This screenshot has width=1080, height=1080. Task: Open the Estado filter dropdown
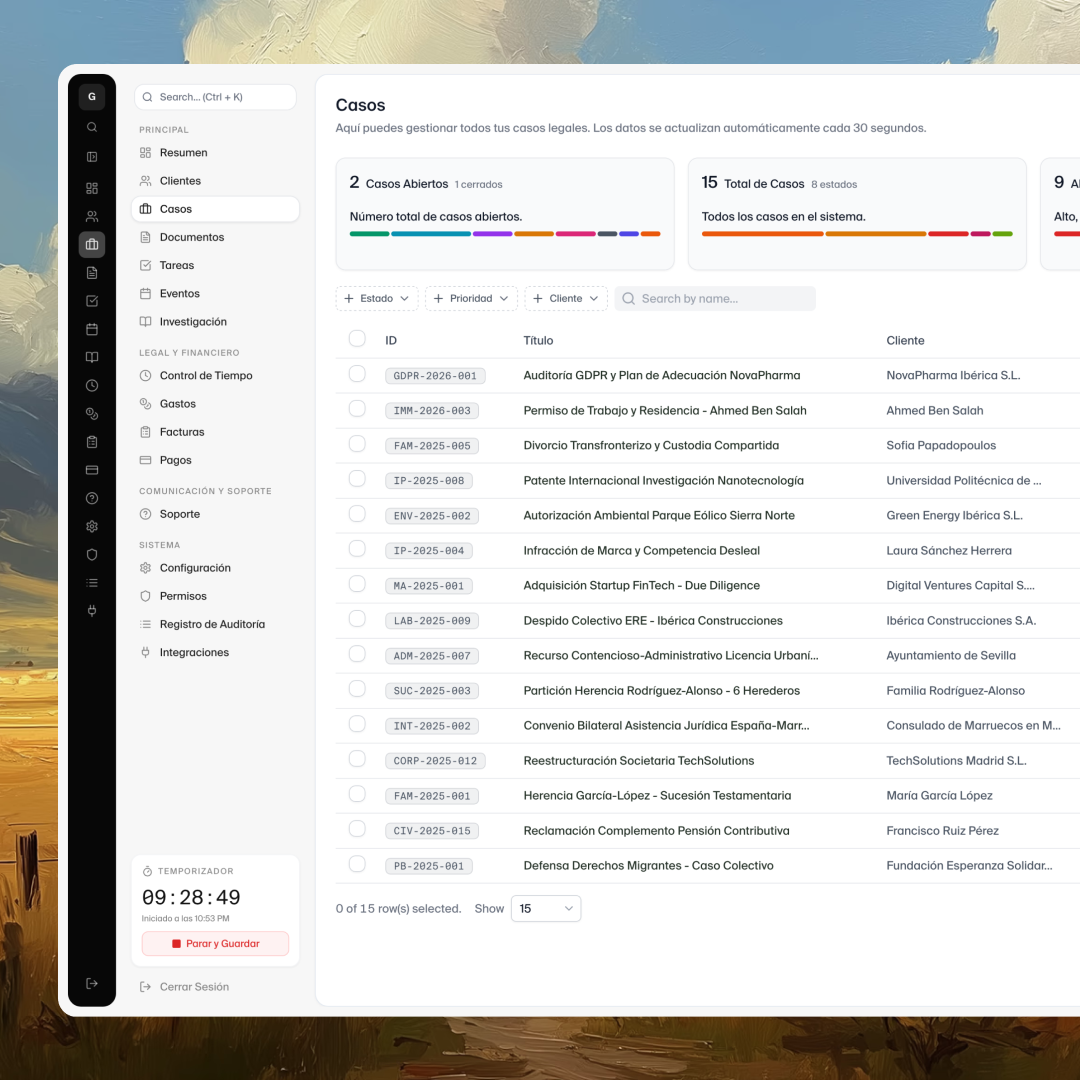[377, 298]
